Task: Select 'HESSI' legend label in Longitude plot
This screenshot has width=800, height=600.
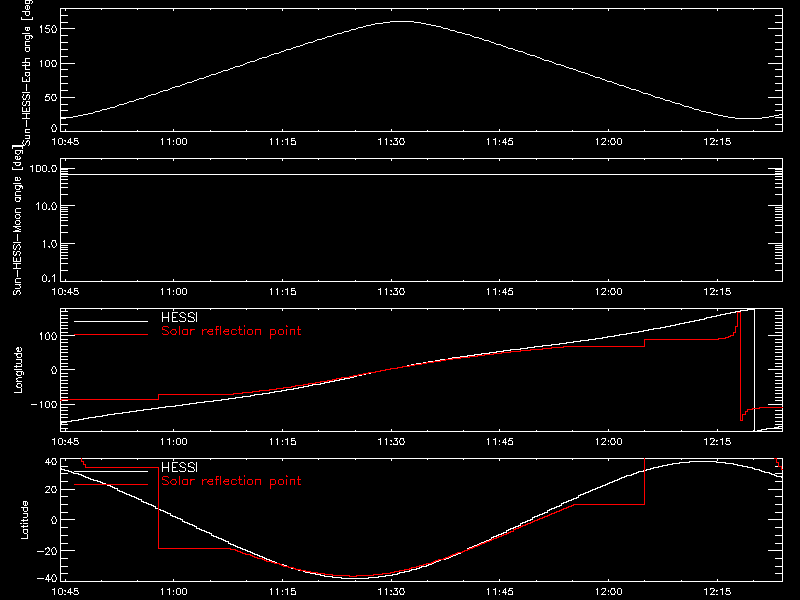Action: point(179,317)
